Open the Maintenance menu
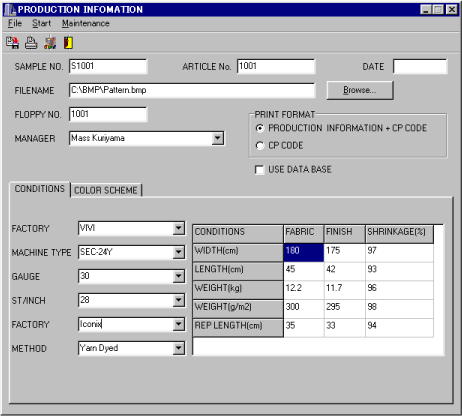 [86, 23]
